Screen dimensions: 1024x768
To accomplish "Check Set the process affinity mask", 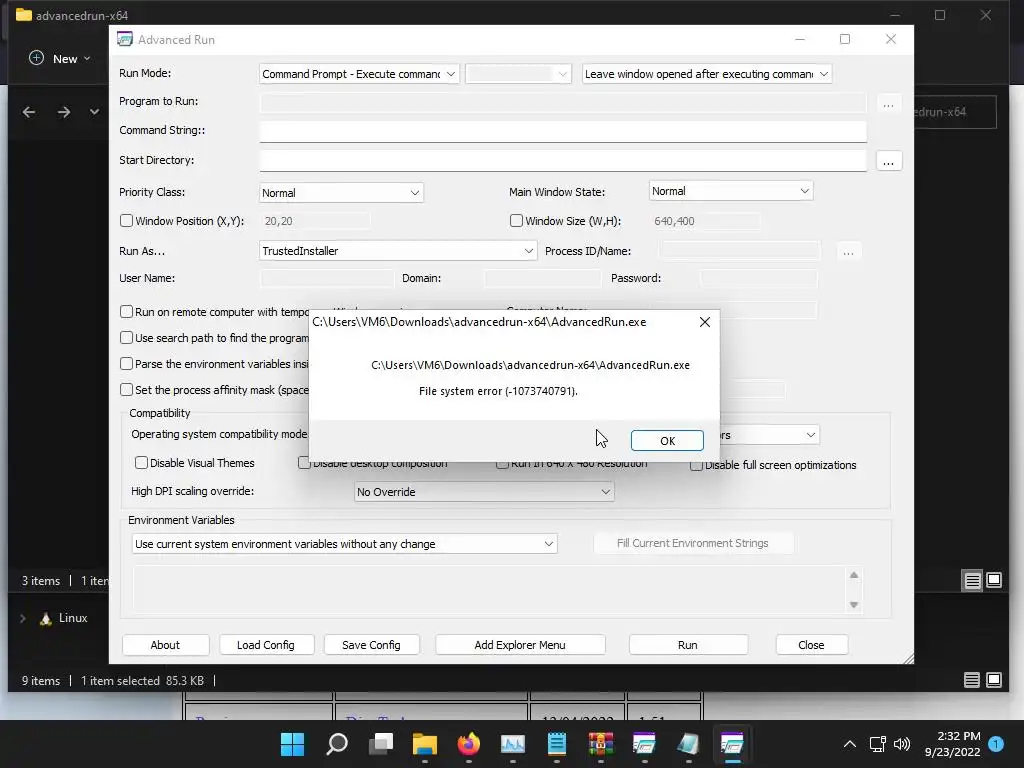I will (127, 390).
